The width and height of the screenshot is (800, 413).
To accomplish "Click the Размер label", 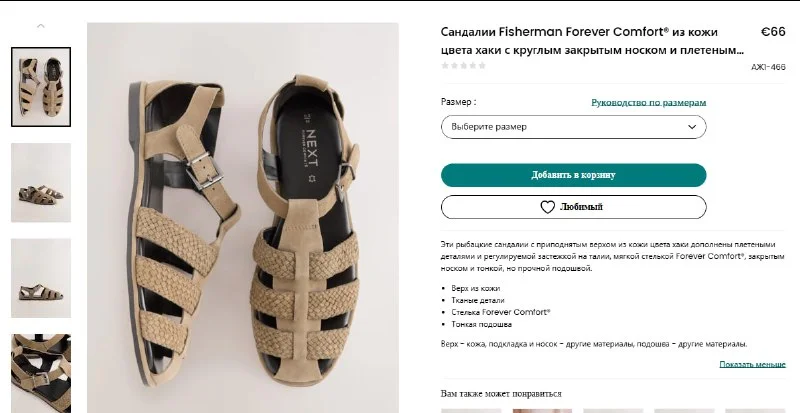I will point(458,102).
